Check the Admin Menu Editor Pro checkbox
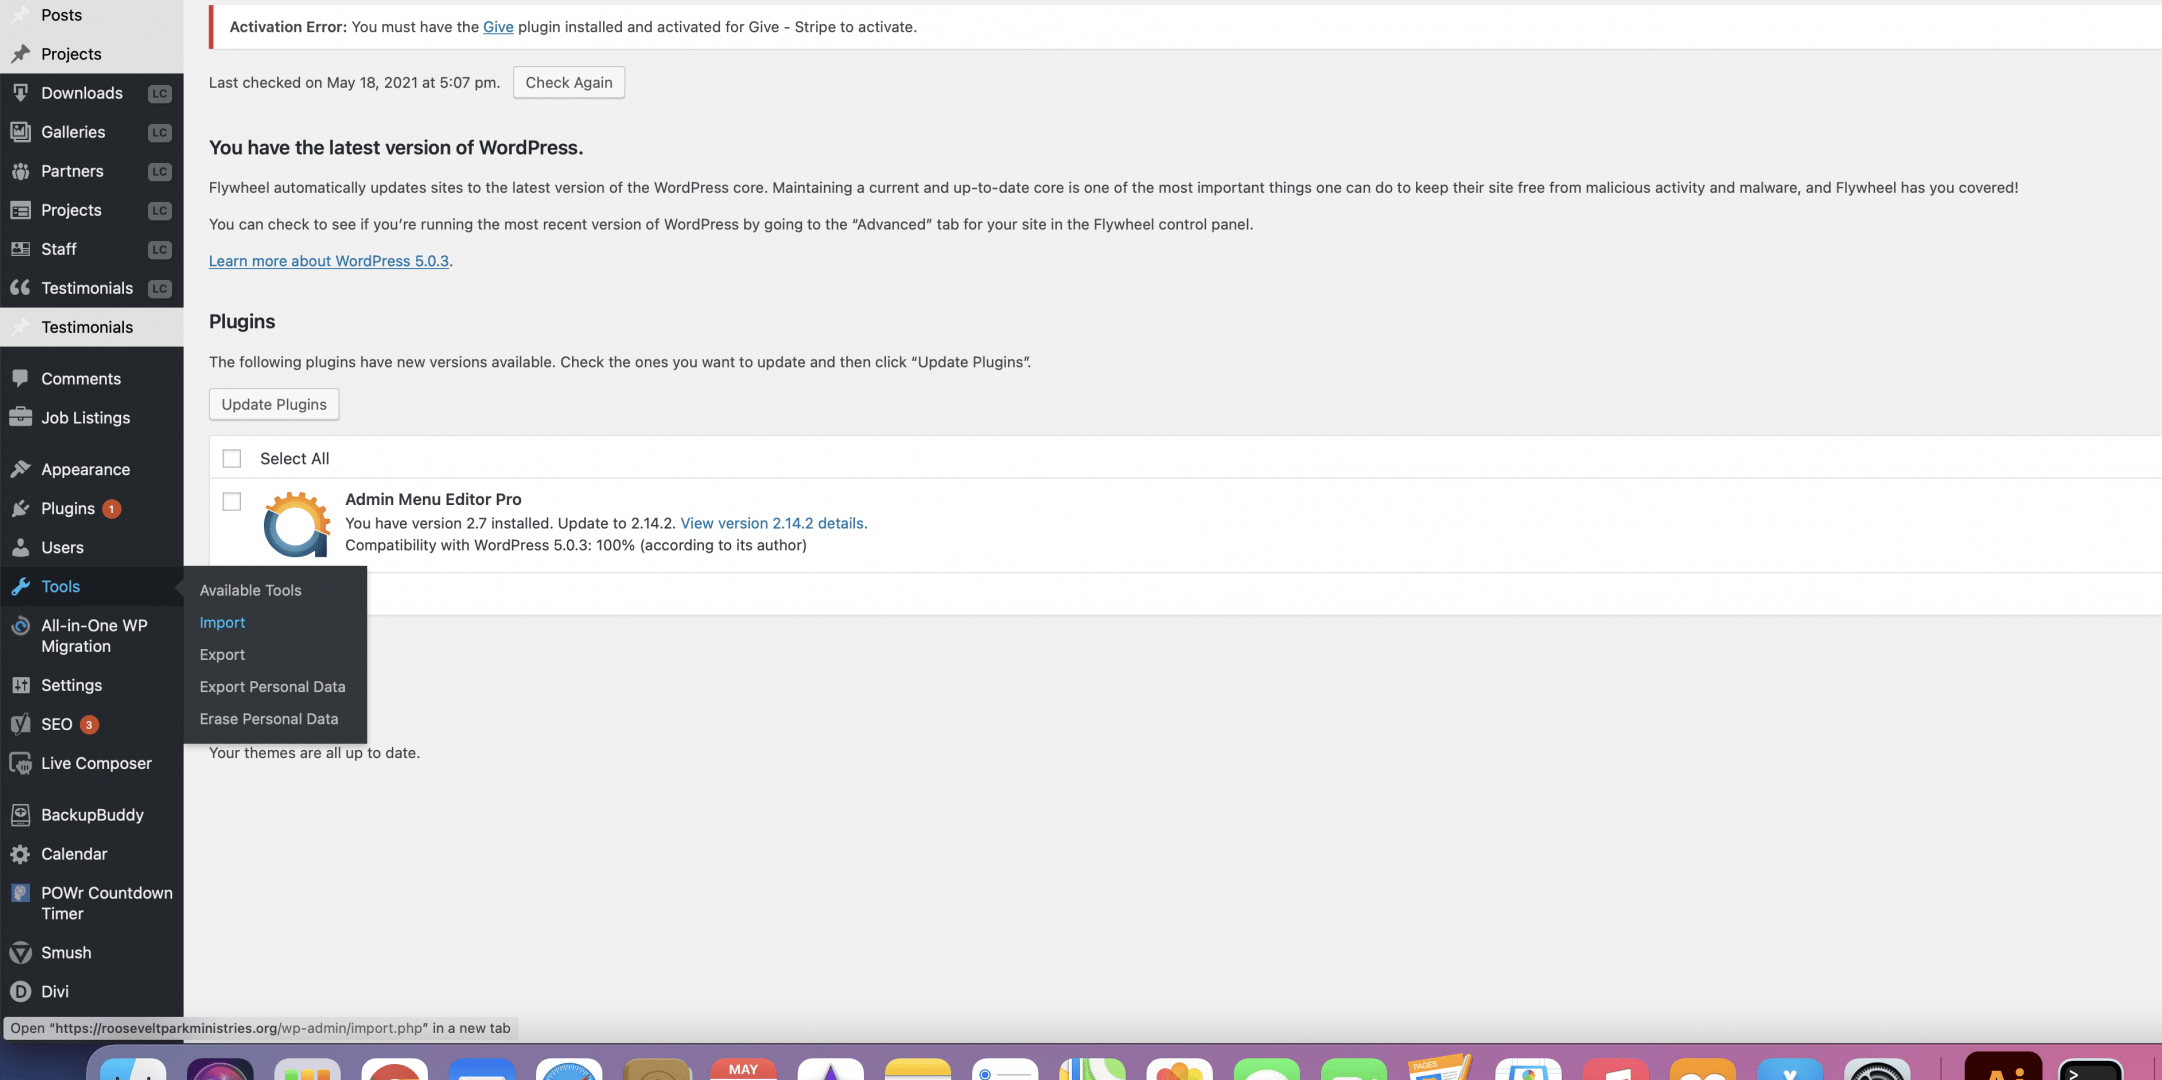This screenshot has width=2162, height=1080. tap(232, 502)
